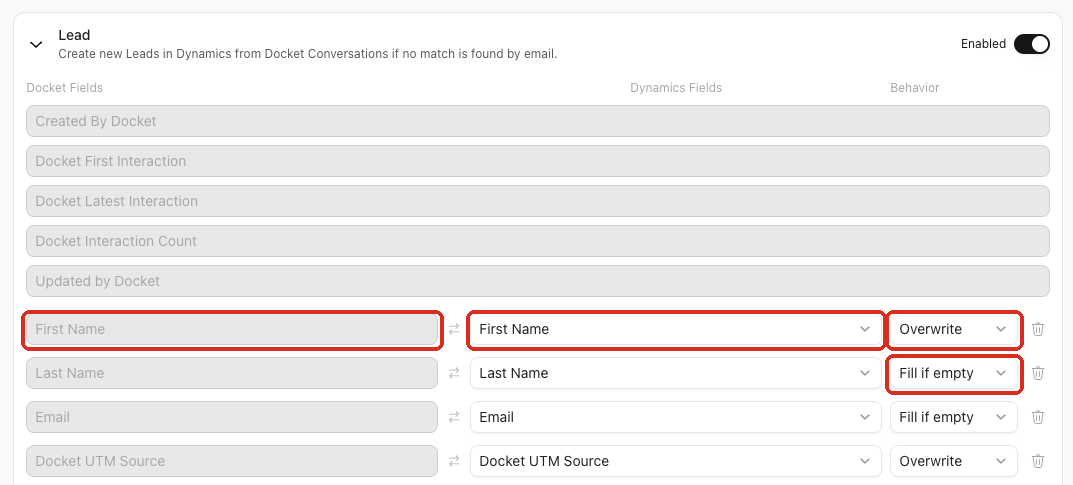This screenshot has height=485, width=1073.
Task: Click the Docket UTM Source Docket field
Action: [x=232, y=461]
